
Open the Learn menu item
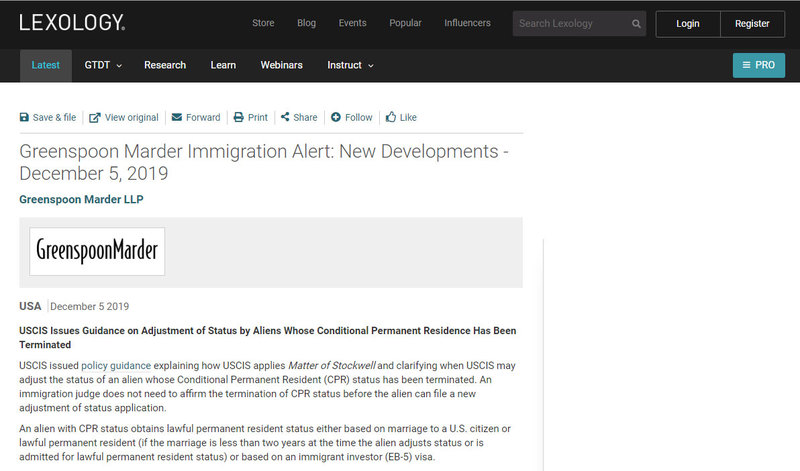pos(223,65)
